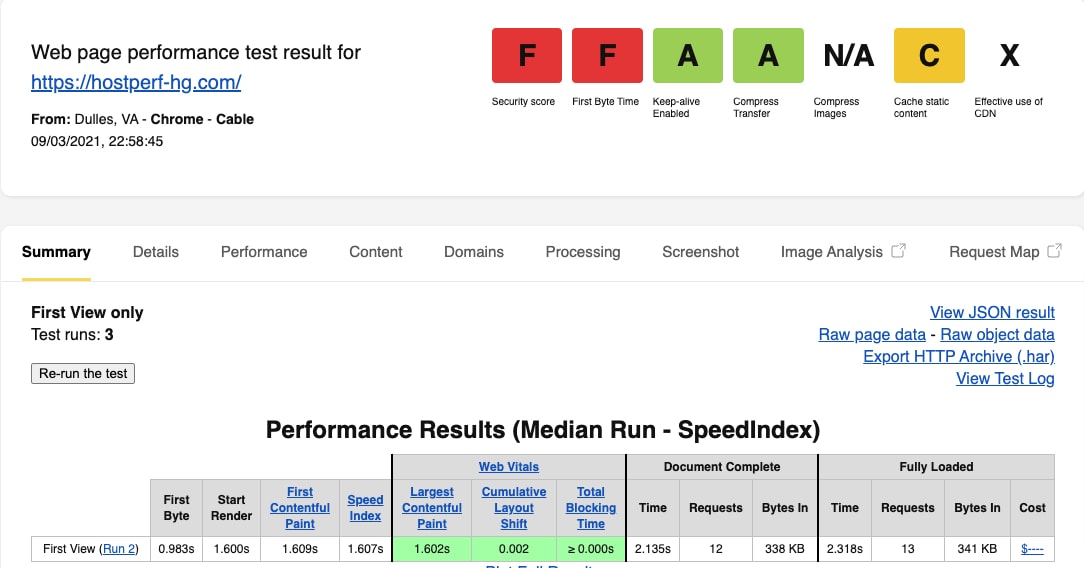Click the 1.609s First Contentful Paint value
The image size is (1084, 568).
coord(300,549)
